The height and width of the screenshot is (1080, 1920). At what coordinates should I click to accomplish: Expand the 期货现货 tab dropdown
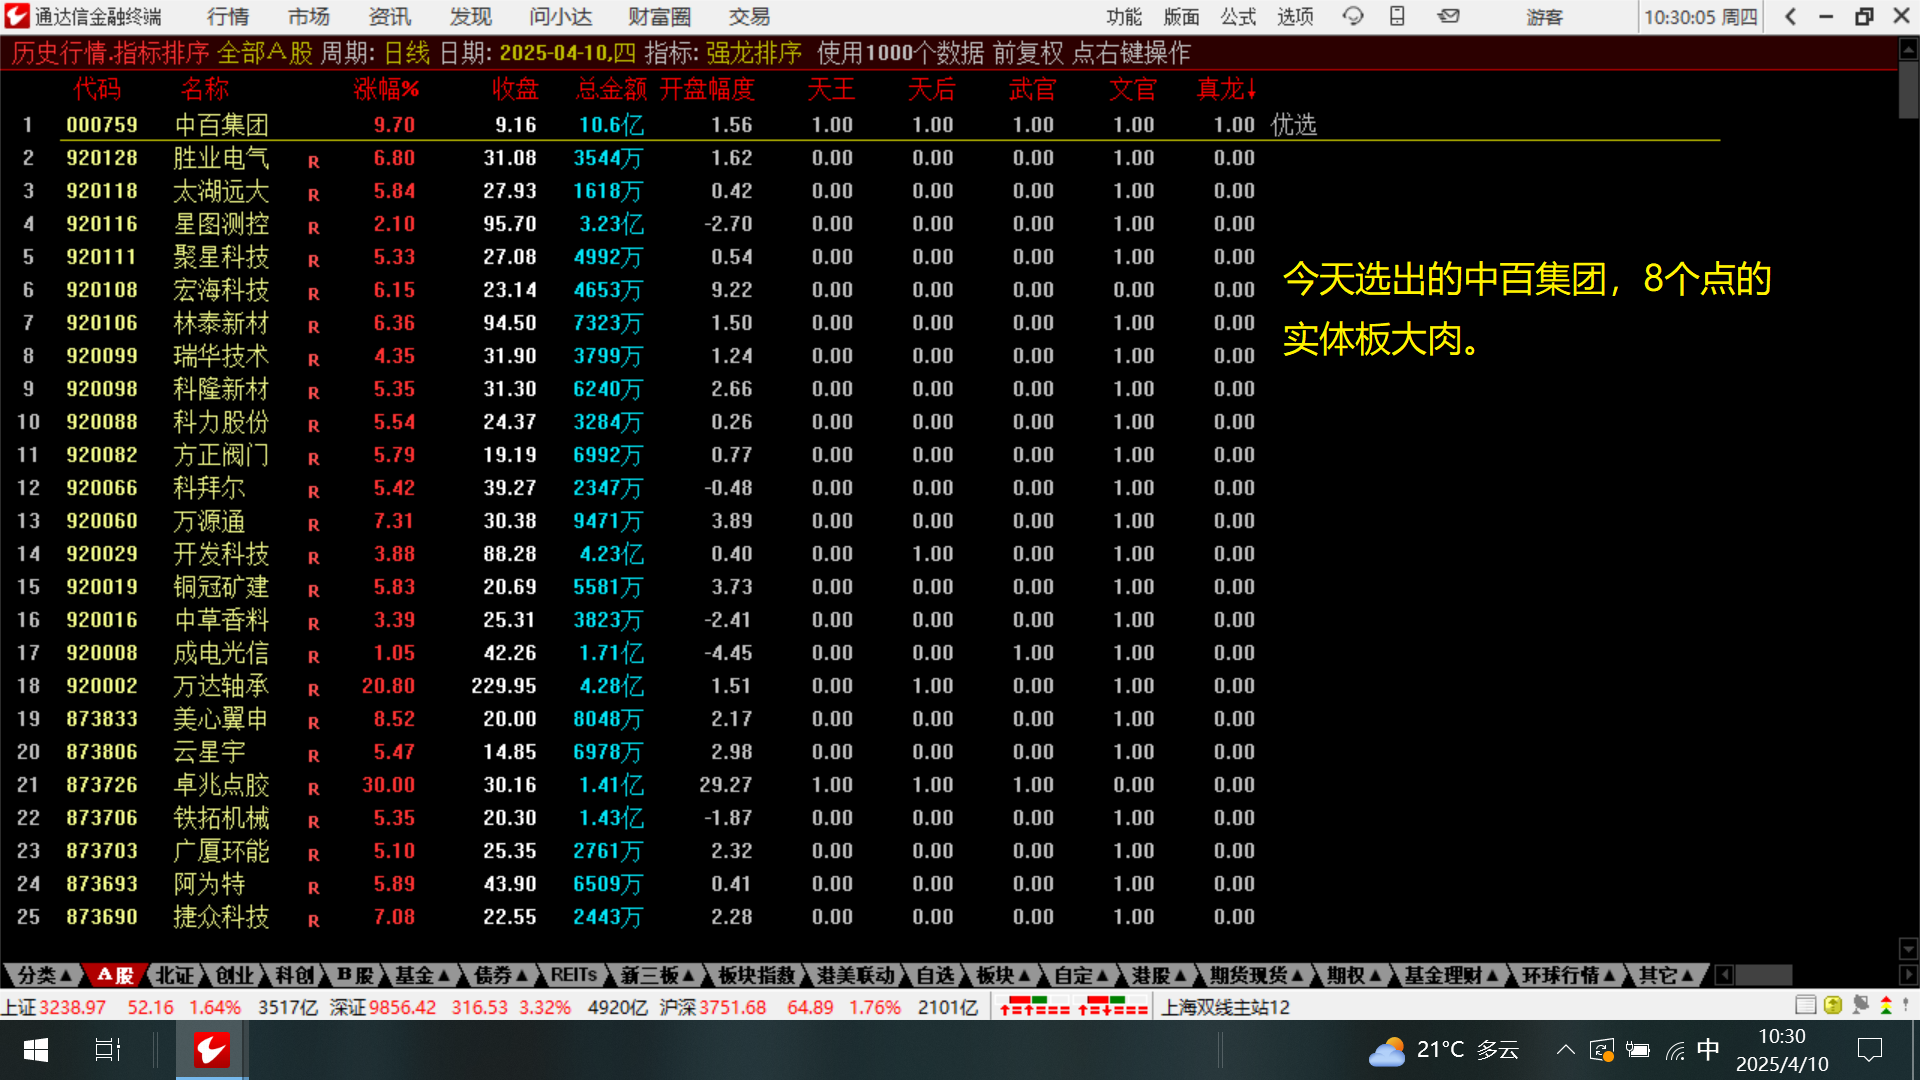(x=1256, y=975)
